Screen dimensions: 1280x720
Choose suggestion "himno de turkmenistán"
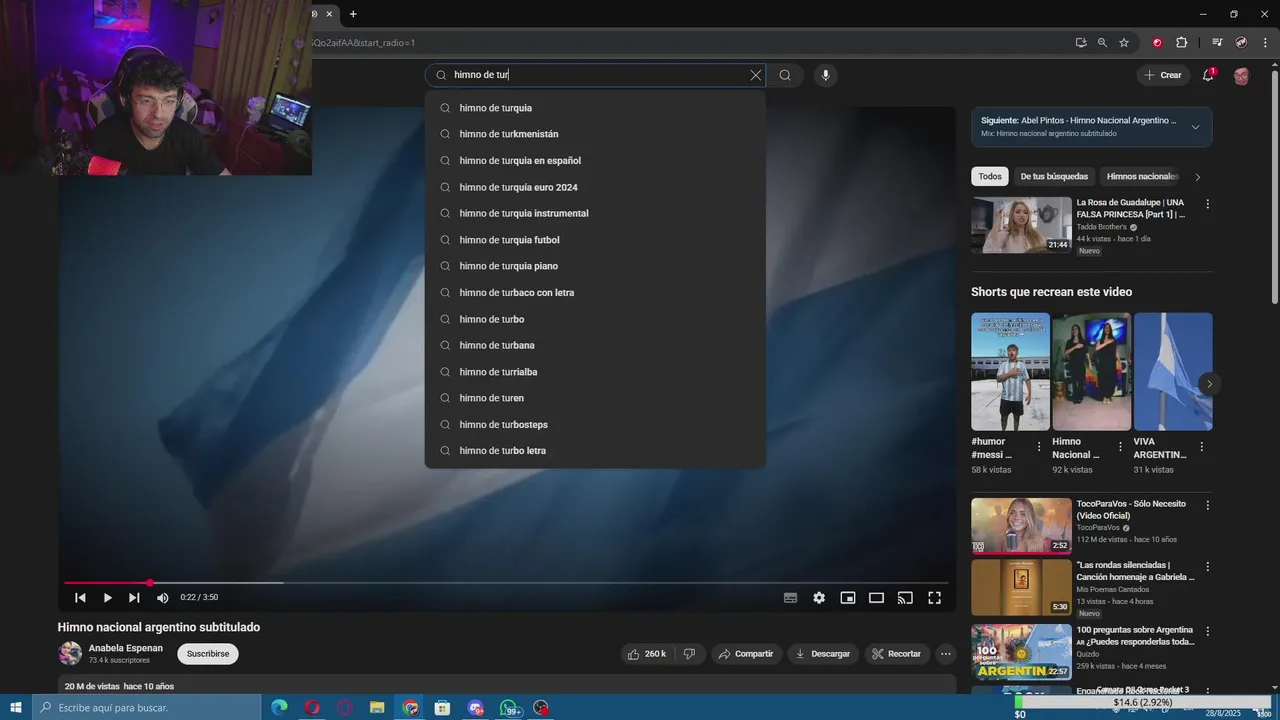(x=595, y=134)
